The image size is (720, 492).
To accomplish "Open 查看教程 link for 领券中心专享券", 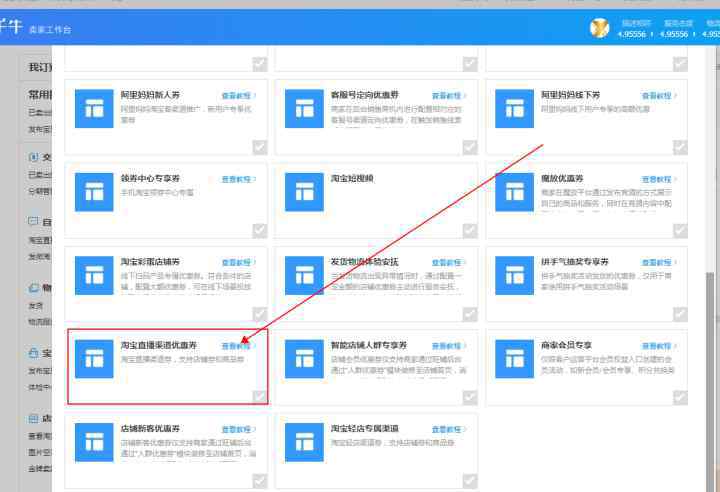I will (x=238, y=179).
